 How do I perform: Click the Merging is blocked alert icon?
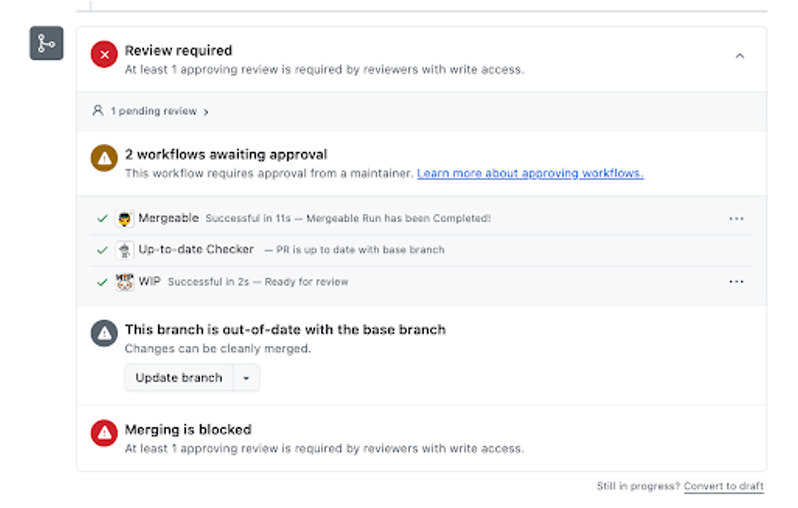tap(104, 433)
